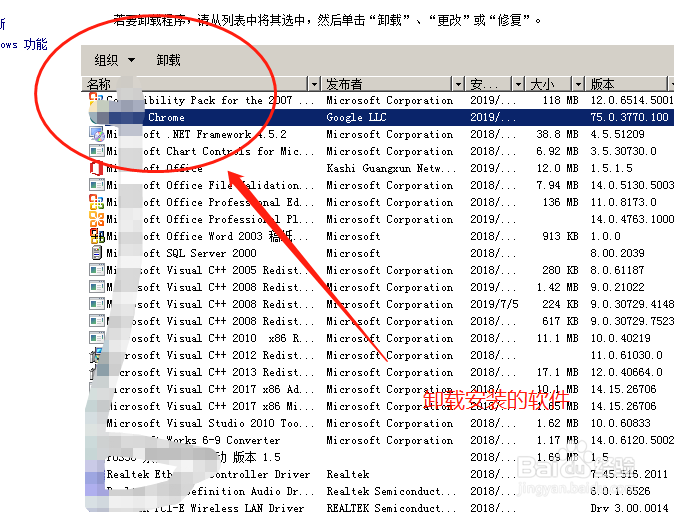Screen dimensions: 674x512
Task: Click version 4.5.51209 cell
Action: [x=617, y=134]
